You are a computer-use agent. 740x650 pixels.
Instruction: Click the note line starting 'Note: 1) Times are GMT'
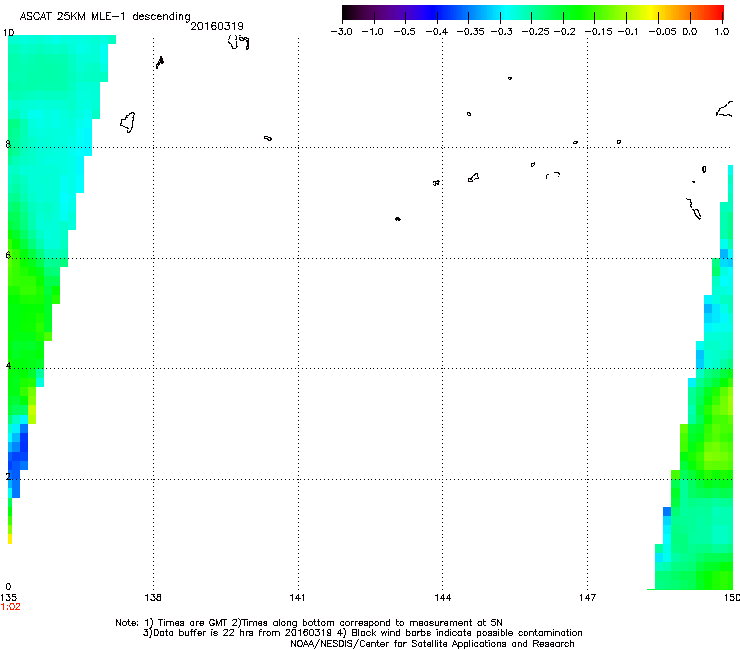click(x=309, y=623)
